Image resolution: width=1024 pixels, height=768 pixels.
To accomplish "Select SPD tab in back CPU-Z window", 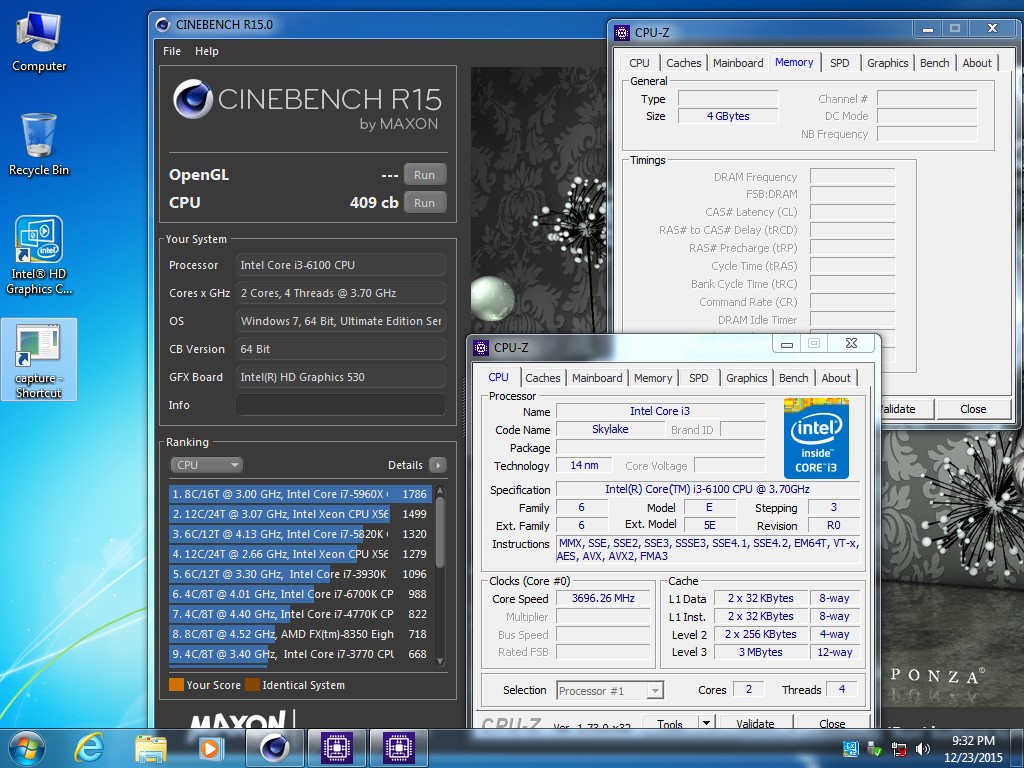I will point(839,63).
